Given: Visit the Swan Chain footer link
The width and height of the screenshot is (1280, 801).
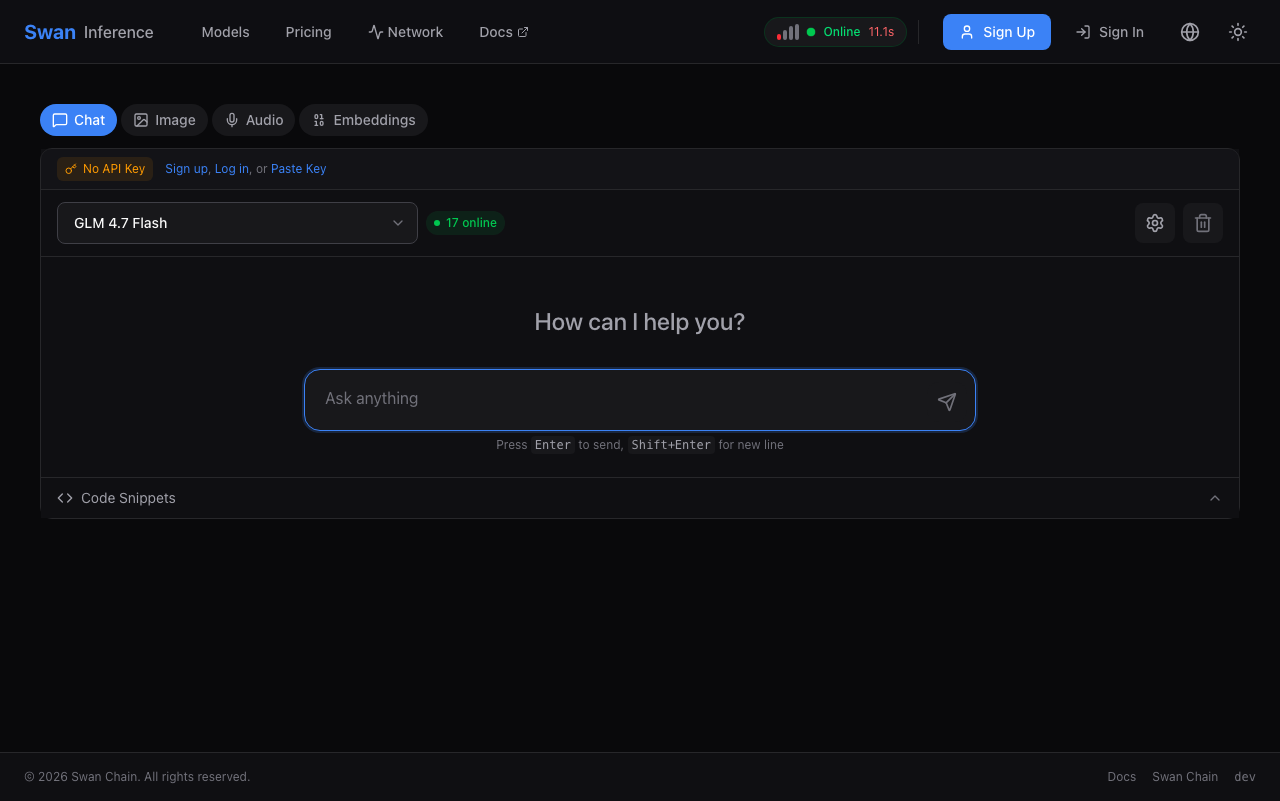Looking at the screenshot, I should [x=1185, y=777].
